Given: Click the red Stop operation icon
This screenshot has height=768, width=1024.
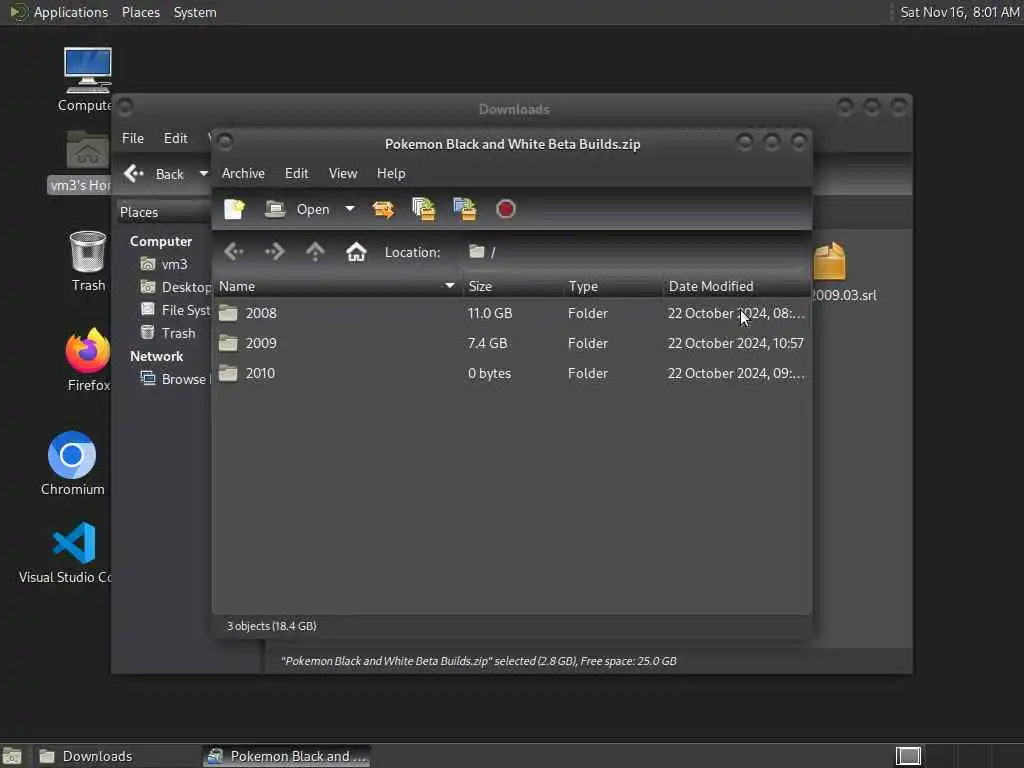Looking at the screenshot, I should pos(505,209).
